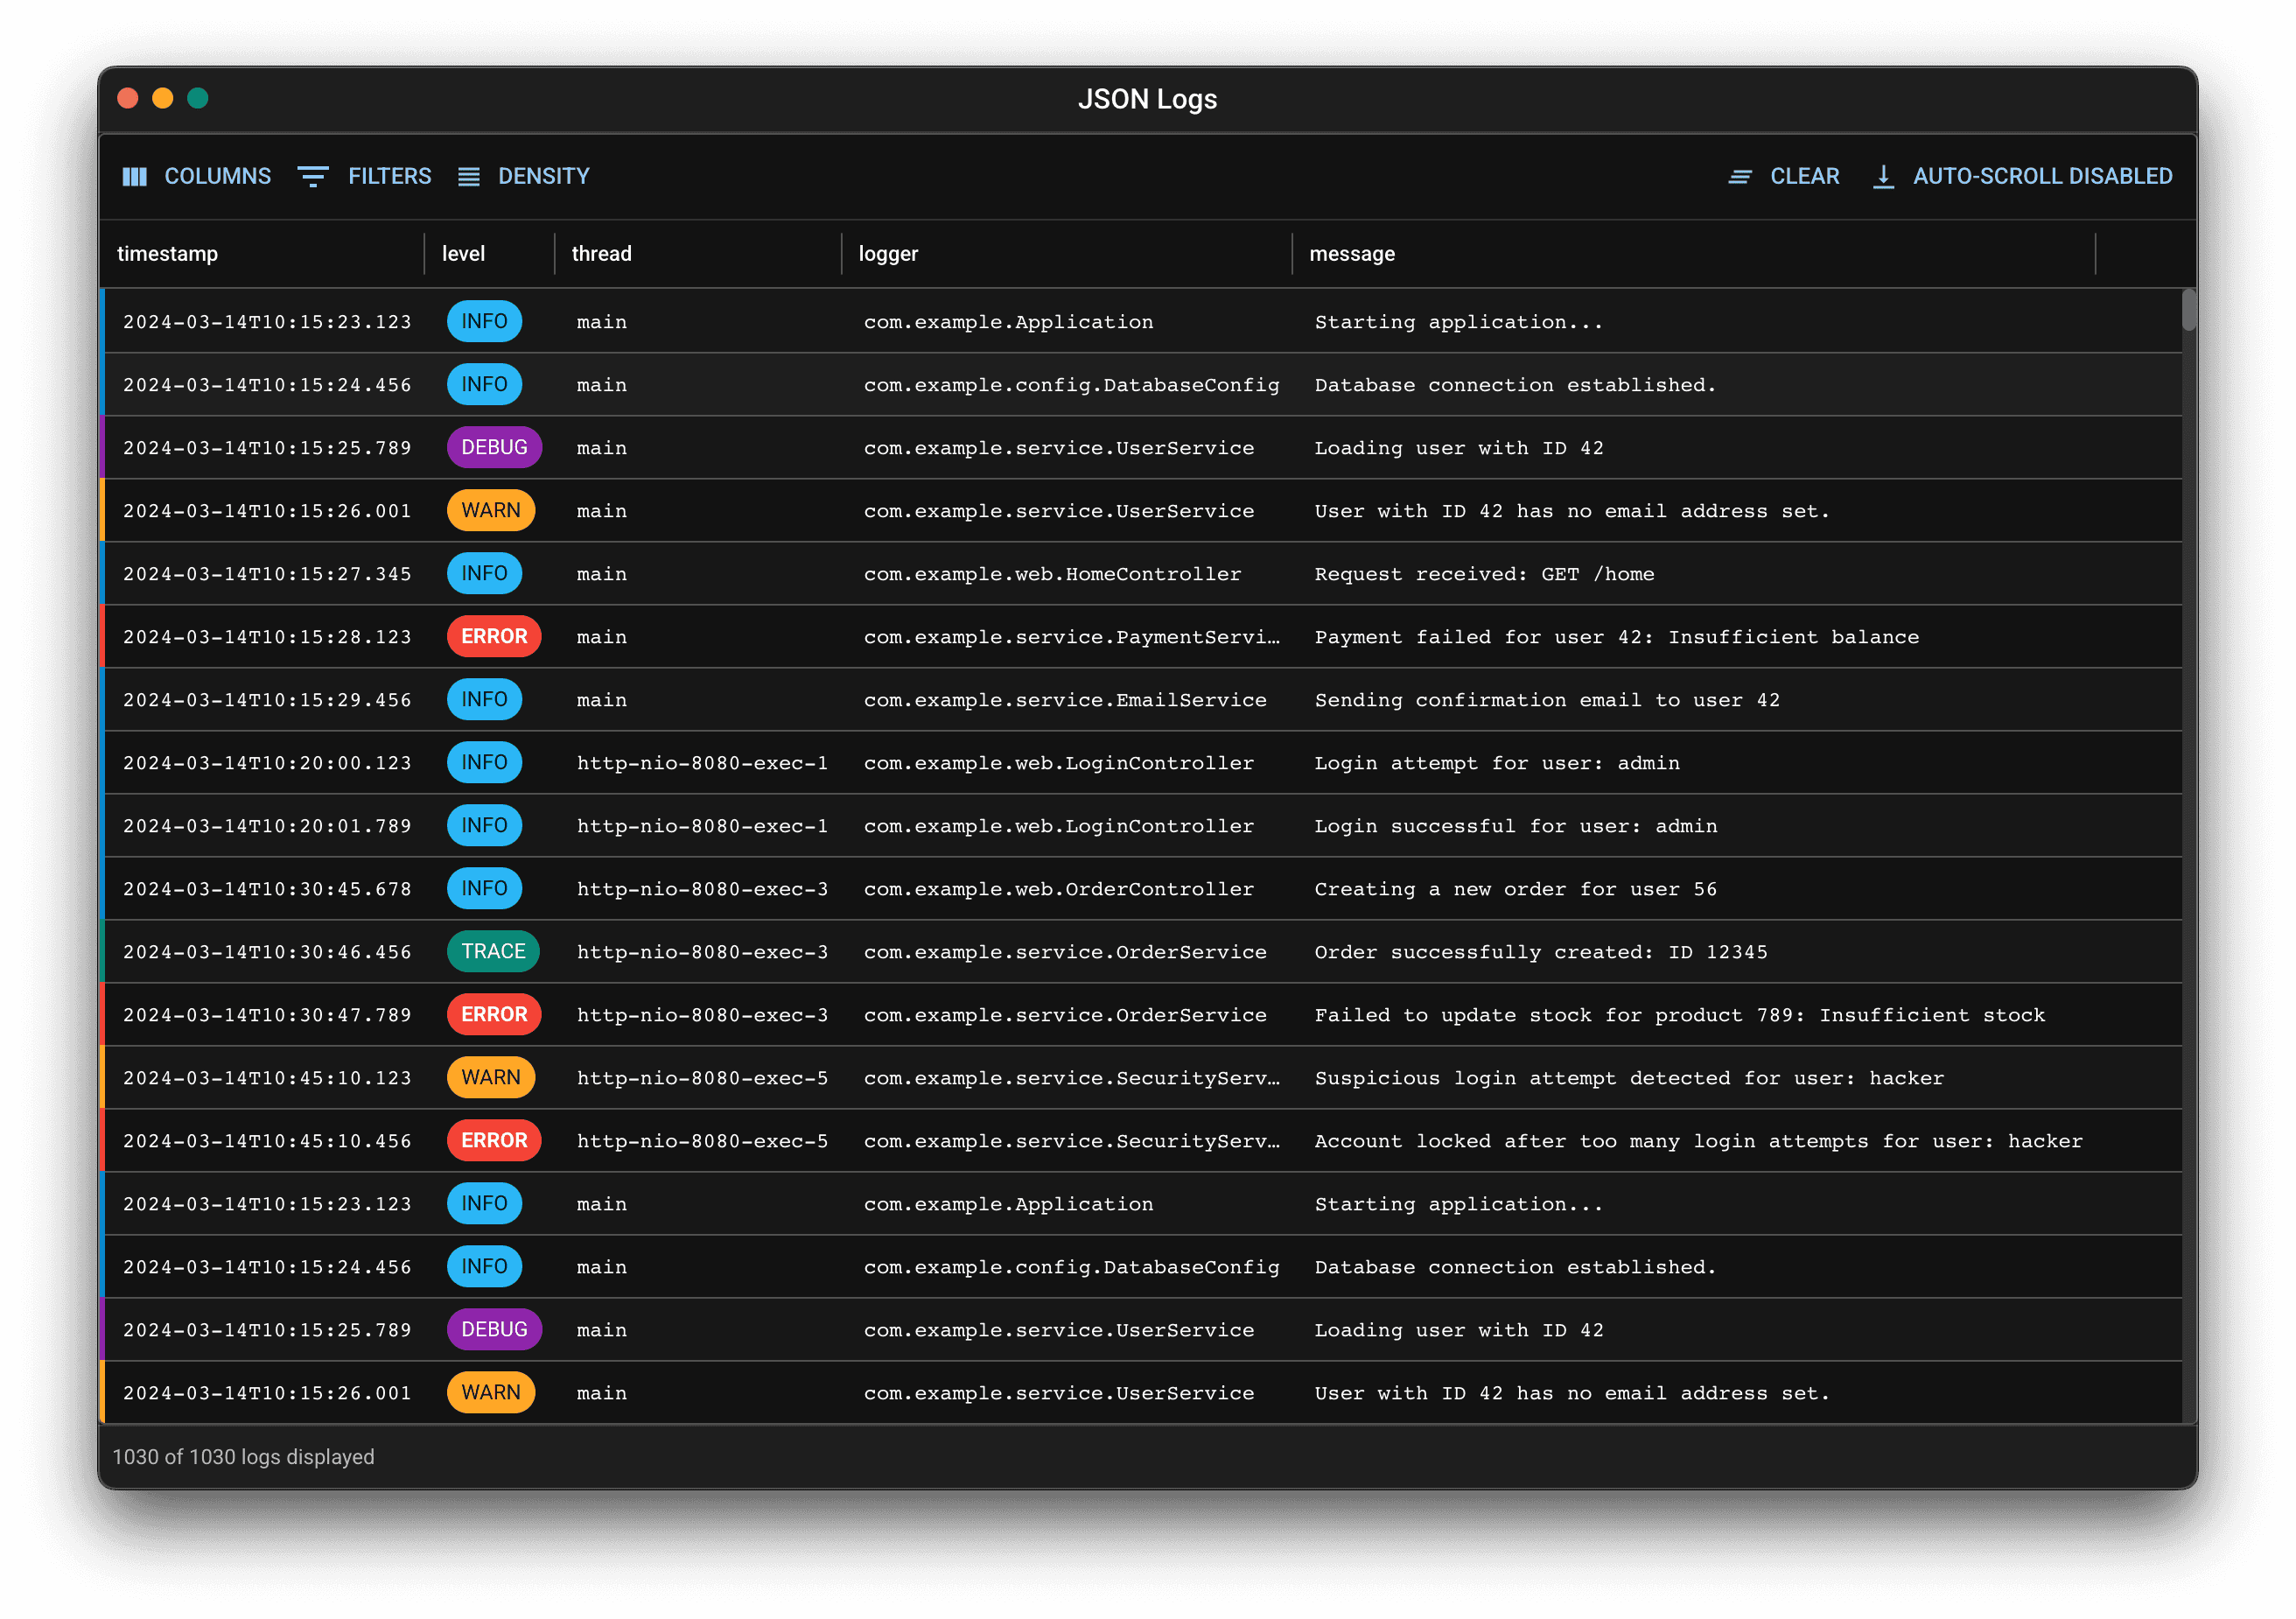This screenshot has height=1619, width=2296.
Task: Click the red severity color bar on ERROR row
Action: (x=104, y=636)
